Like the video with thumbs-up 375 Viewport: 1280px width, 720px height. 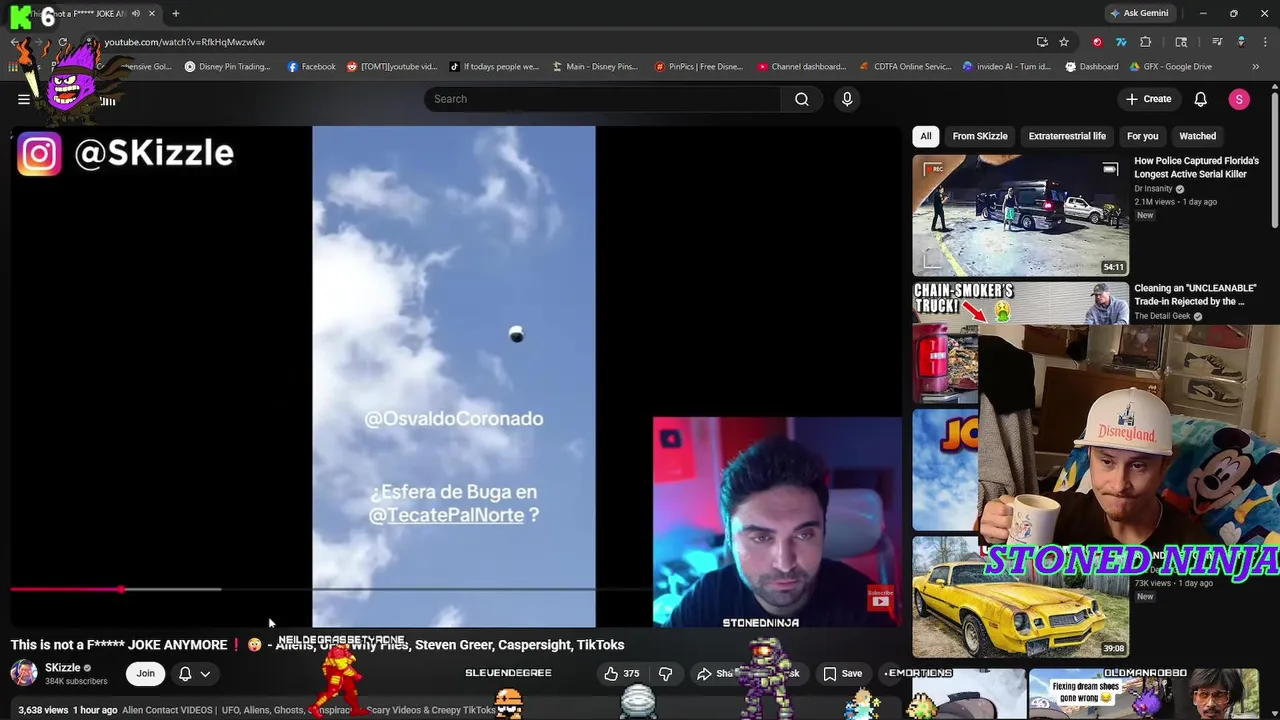(621, 674)
